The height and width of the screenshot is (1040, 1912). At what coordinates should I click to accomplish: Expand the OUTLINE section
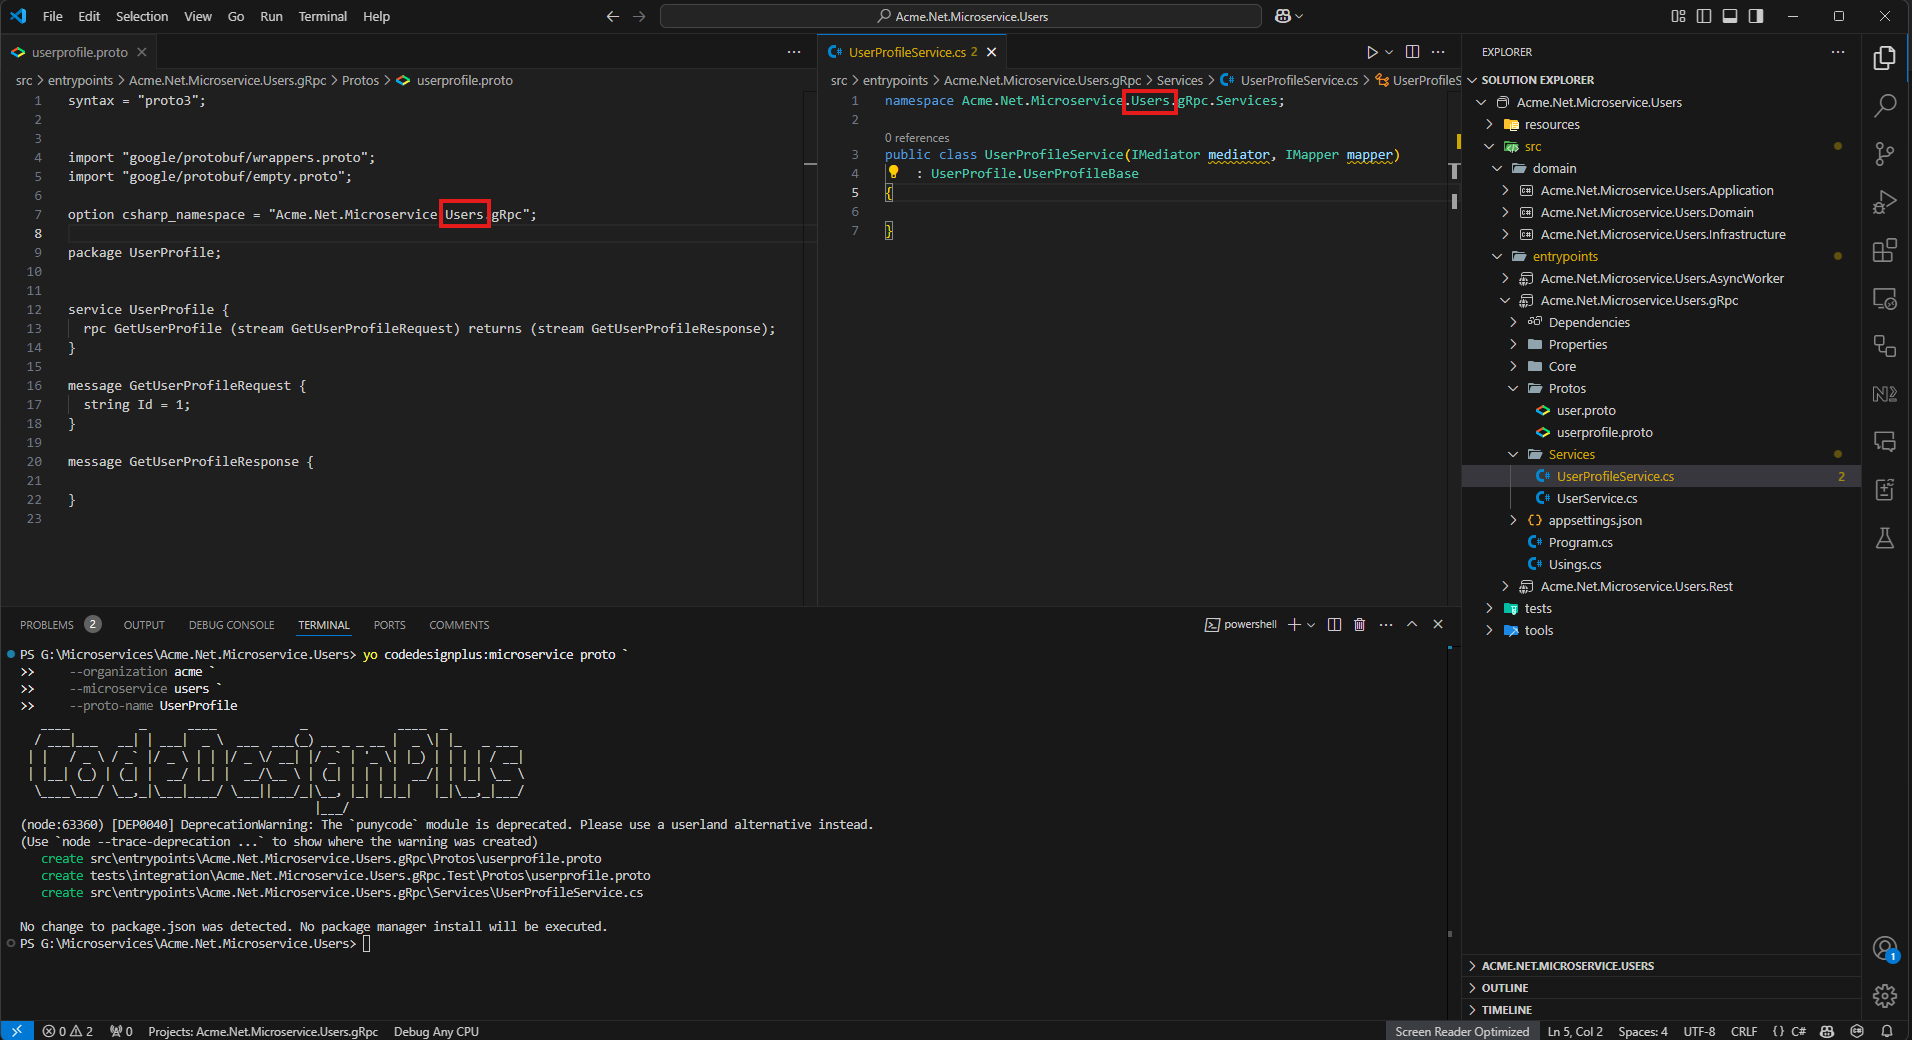[1660, 988]
